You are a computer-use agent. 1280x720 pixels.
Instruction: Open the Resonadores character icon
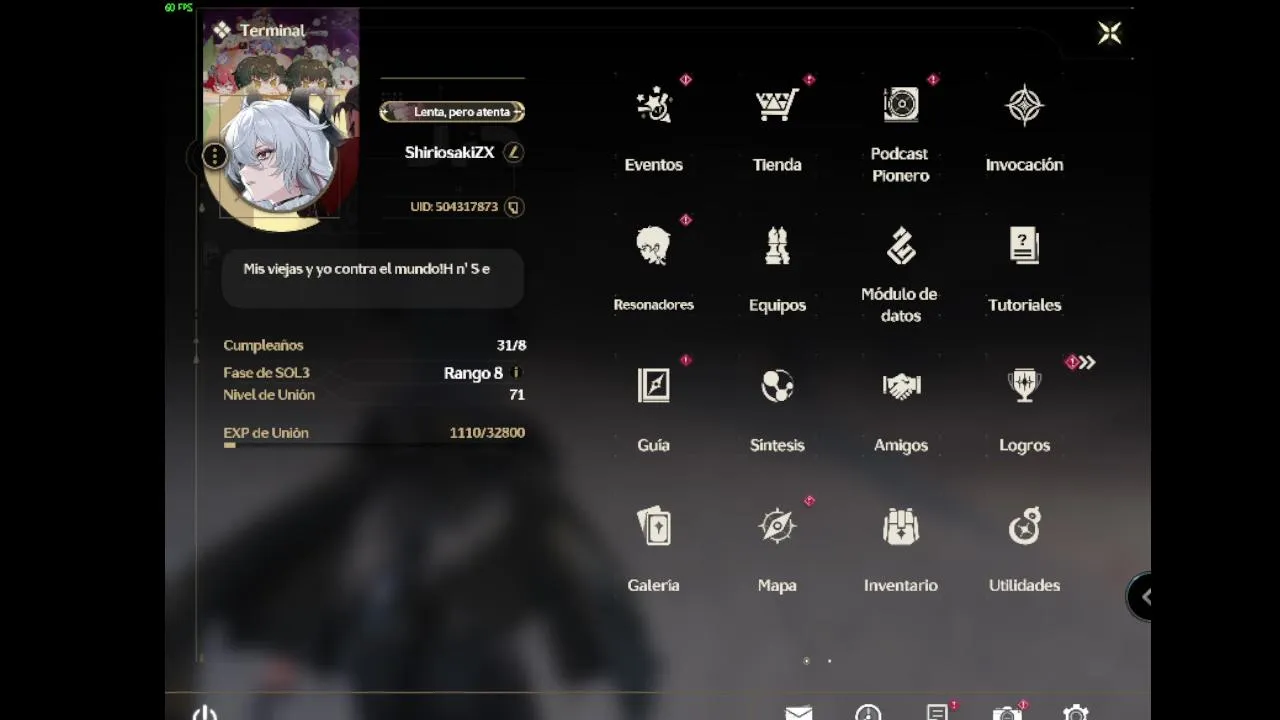(x=654, y=245)
